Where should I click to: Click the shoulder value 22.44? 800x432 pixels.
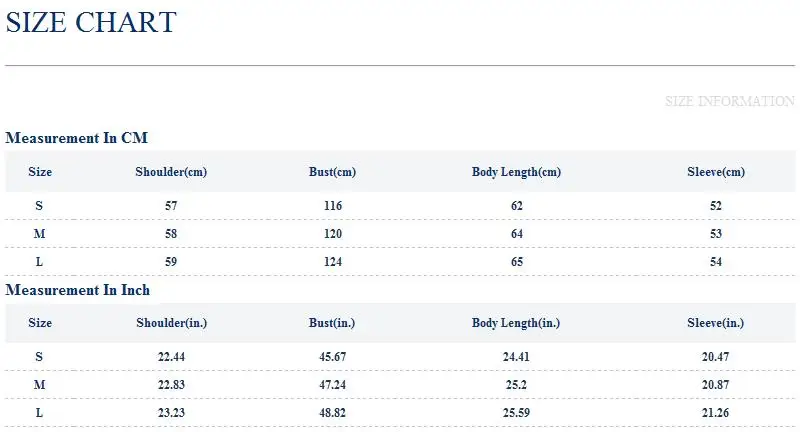pyautogui.click(x=171, y=357)
